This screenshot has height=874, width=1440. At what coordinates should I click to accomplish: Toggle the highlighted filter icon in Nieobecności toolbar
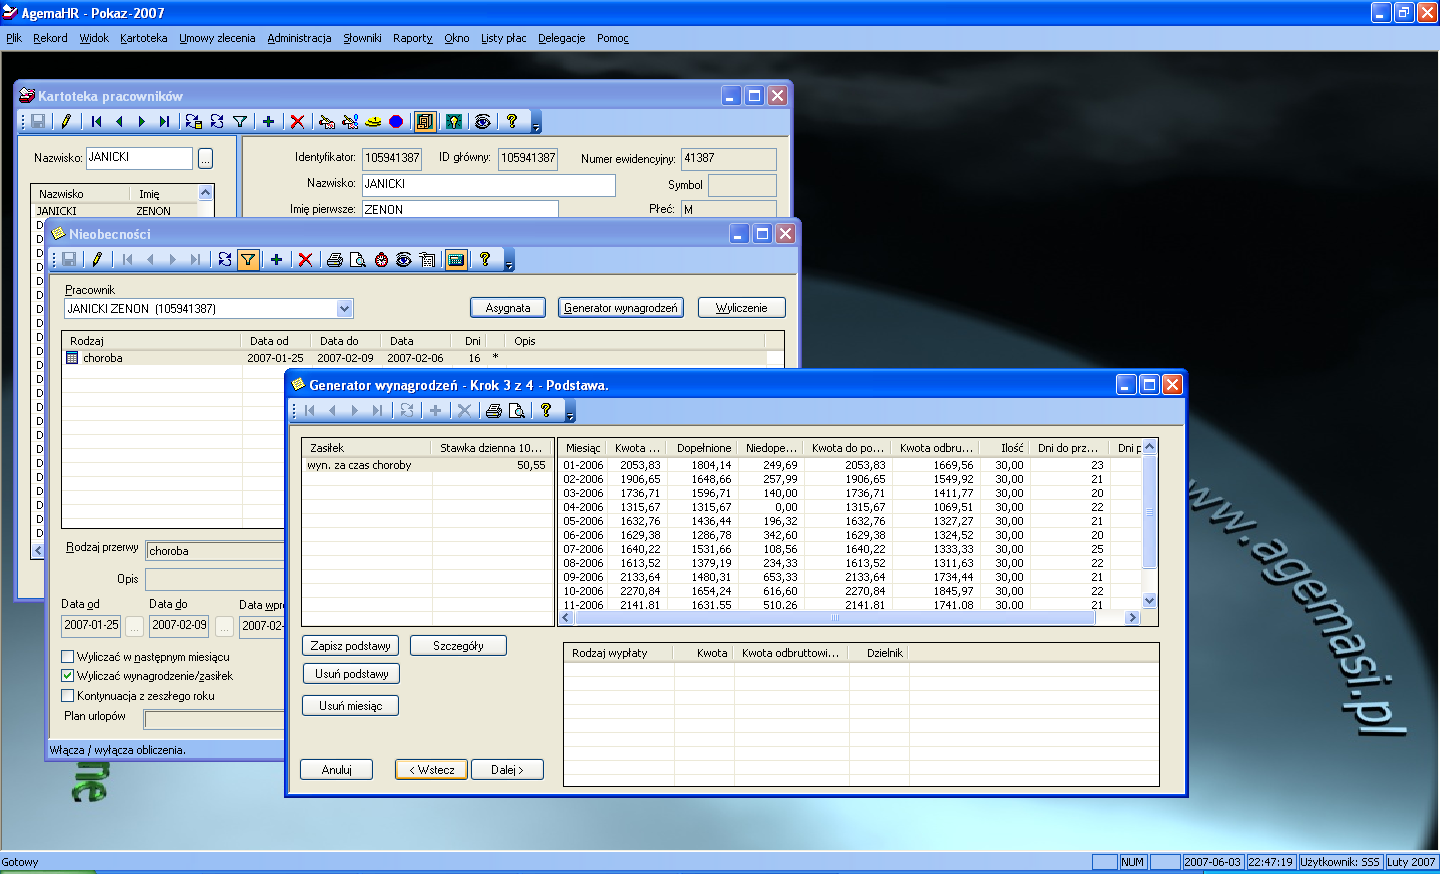248,259
